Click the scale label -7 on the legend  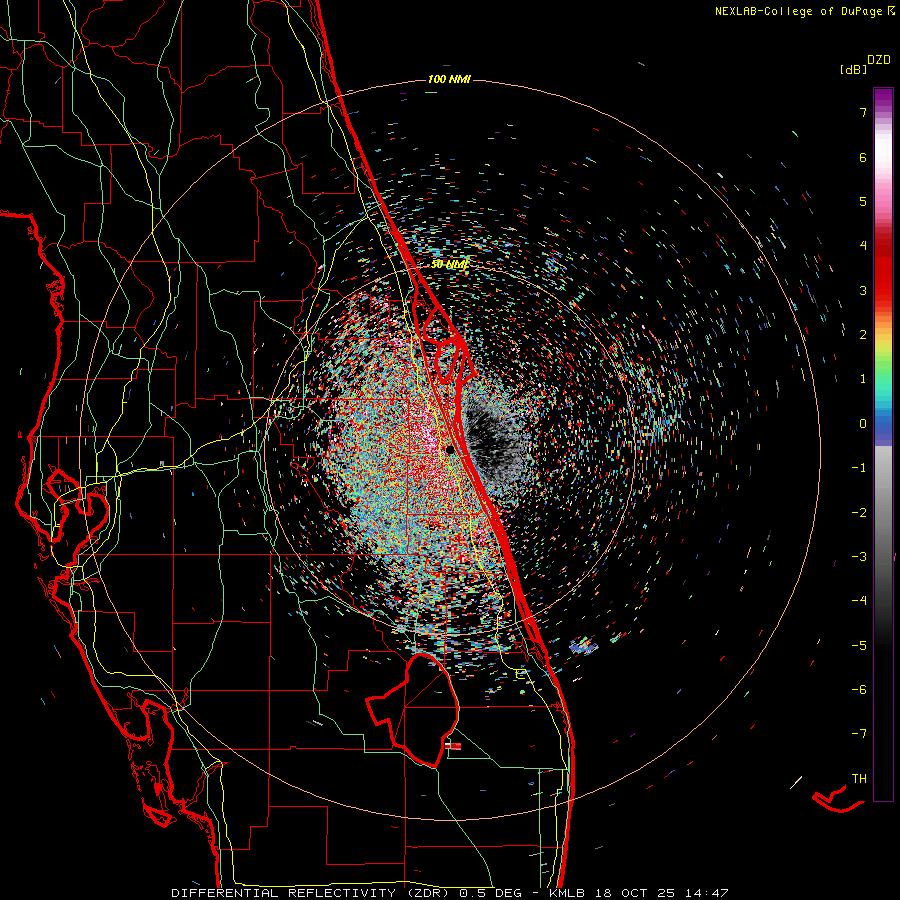click(x=859, y=734)
